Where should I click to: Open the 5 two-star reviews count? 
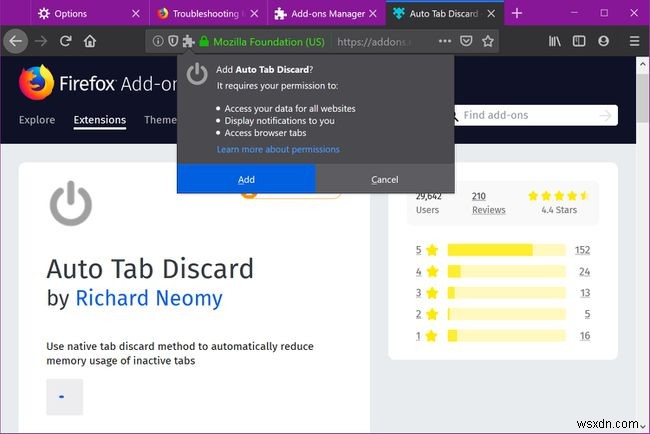[x=587, y=314]
